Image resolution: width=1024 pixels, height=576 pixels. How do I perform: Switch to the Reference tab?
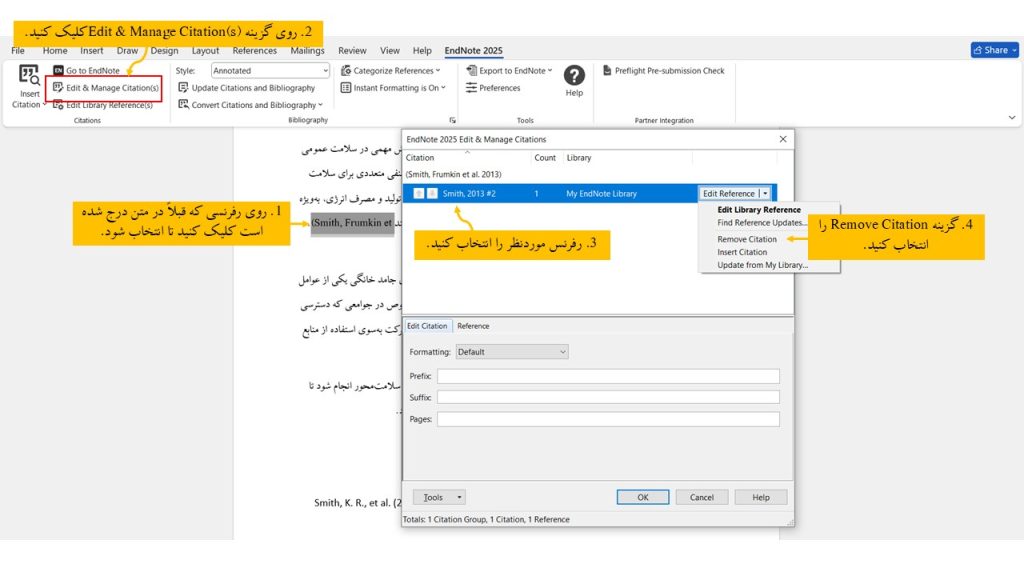point(472,325)
